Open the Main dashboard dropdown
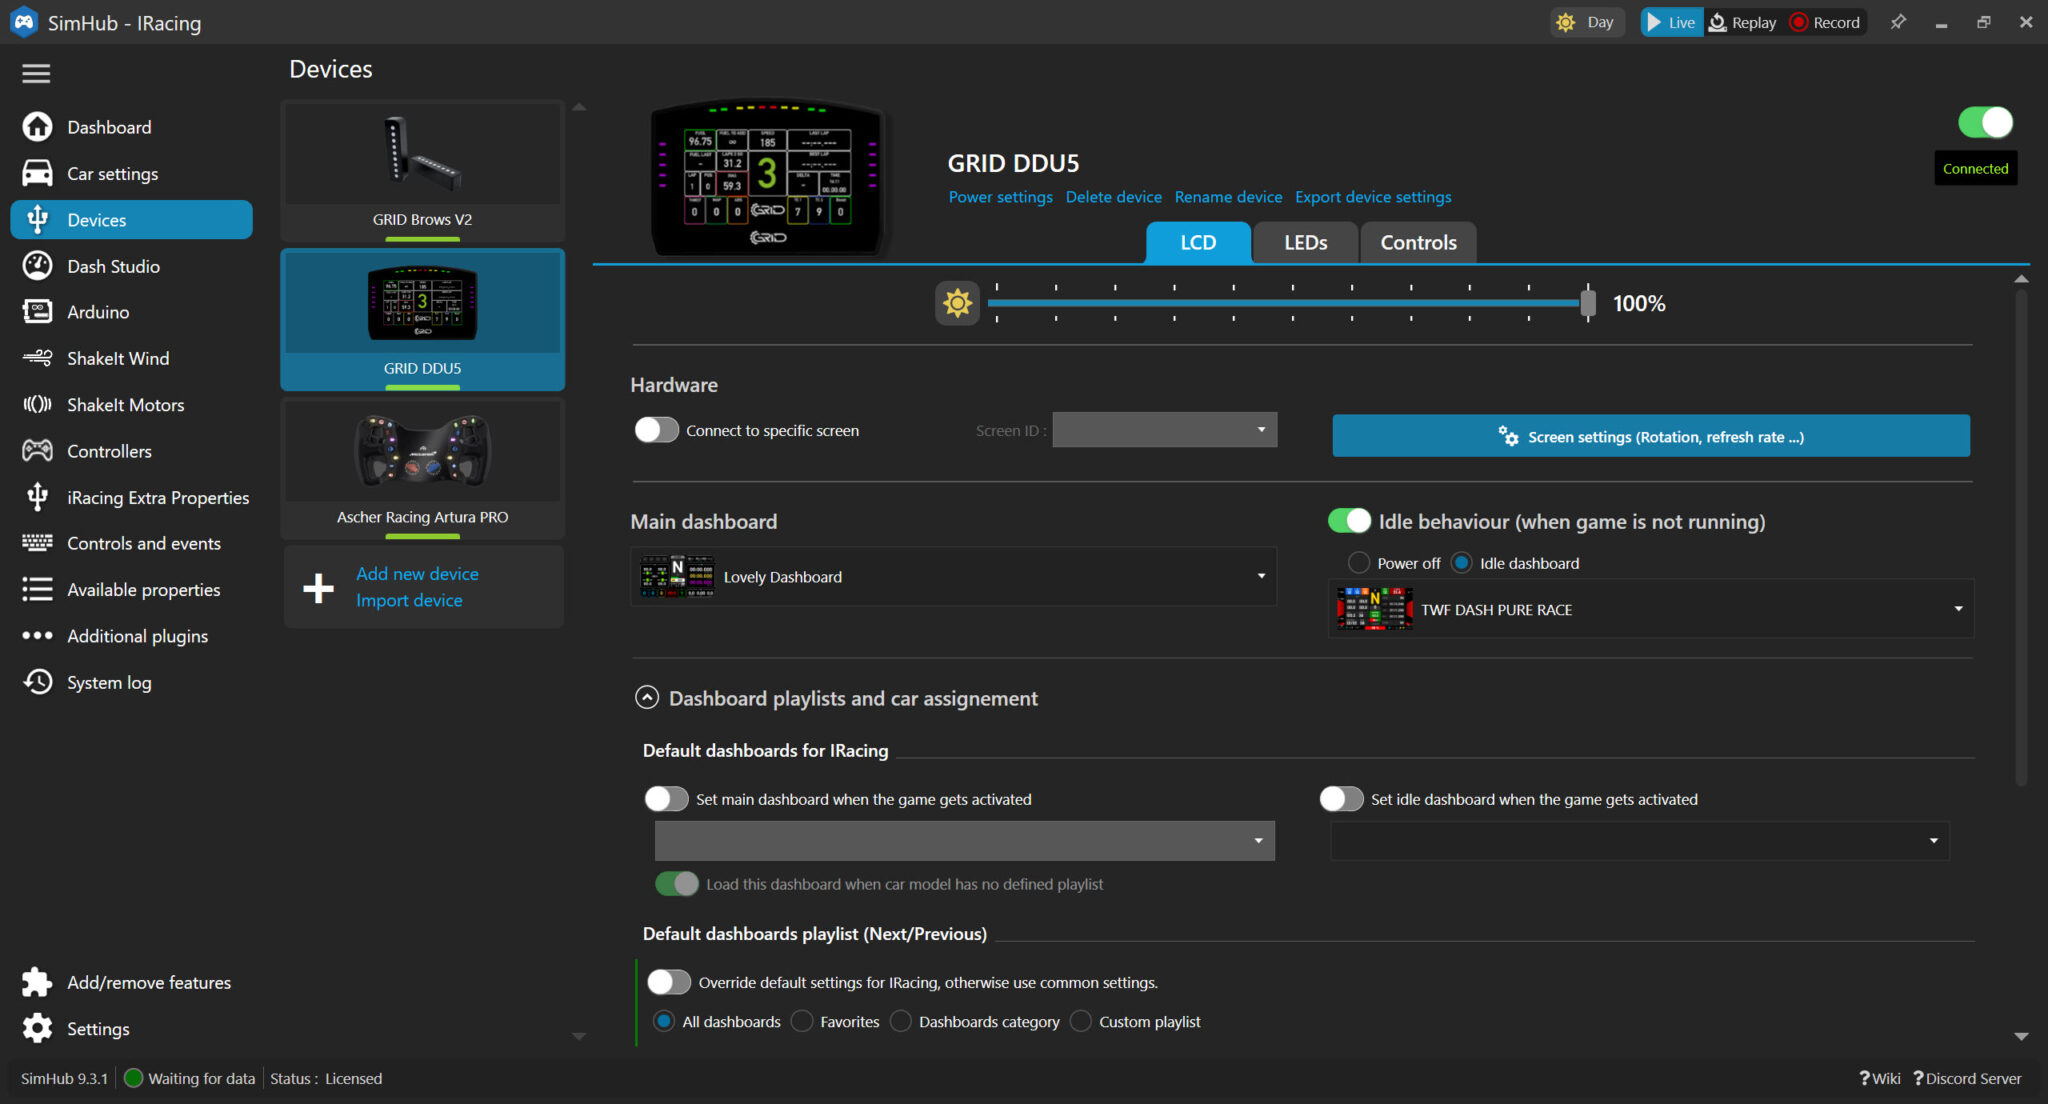Image resolution: width=2048 pixels, height=1104 pixels. click(x=951, y=576)
